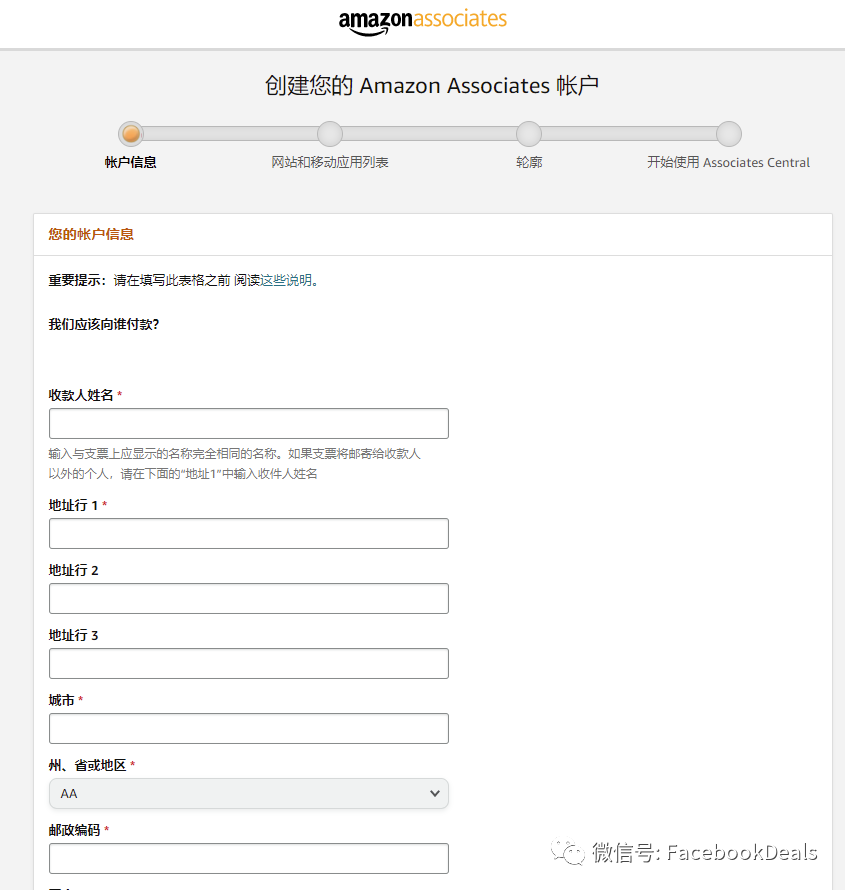Click the 开始使用 Associates Central label
This screenshot has width=845, height=890.
tap(729, 162)
